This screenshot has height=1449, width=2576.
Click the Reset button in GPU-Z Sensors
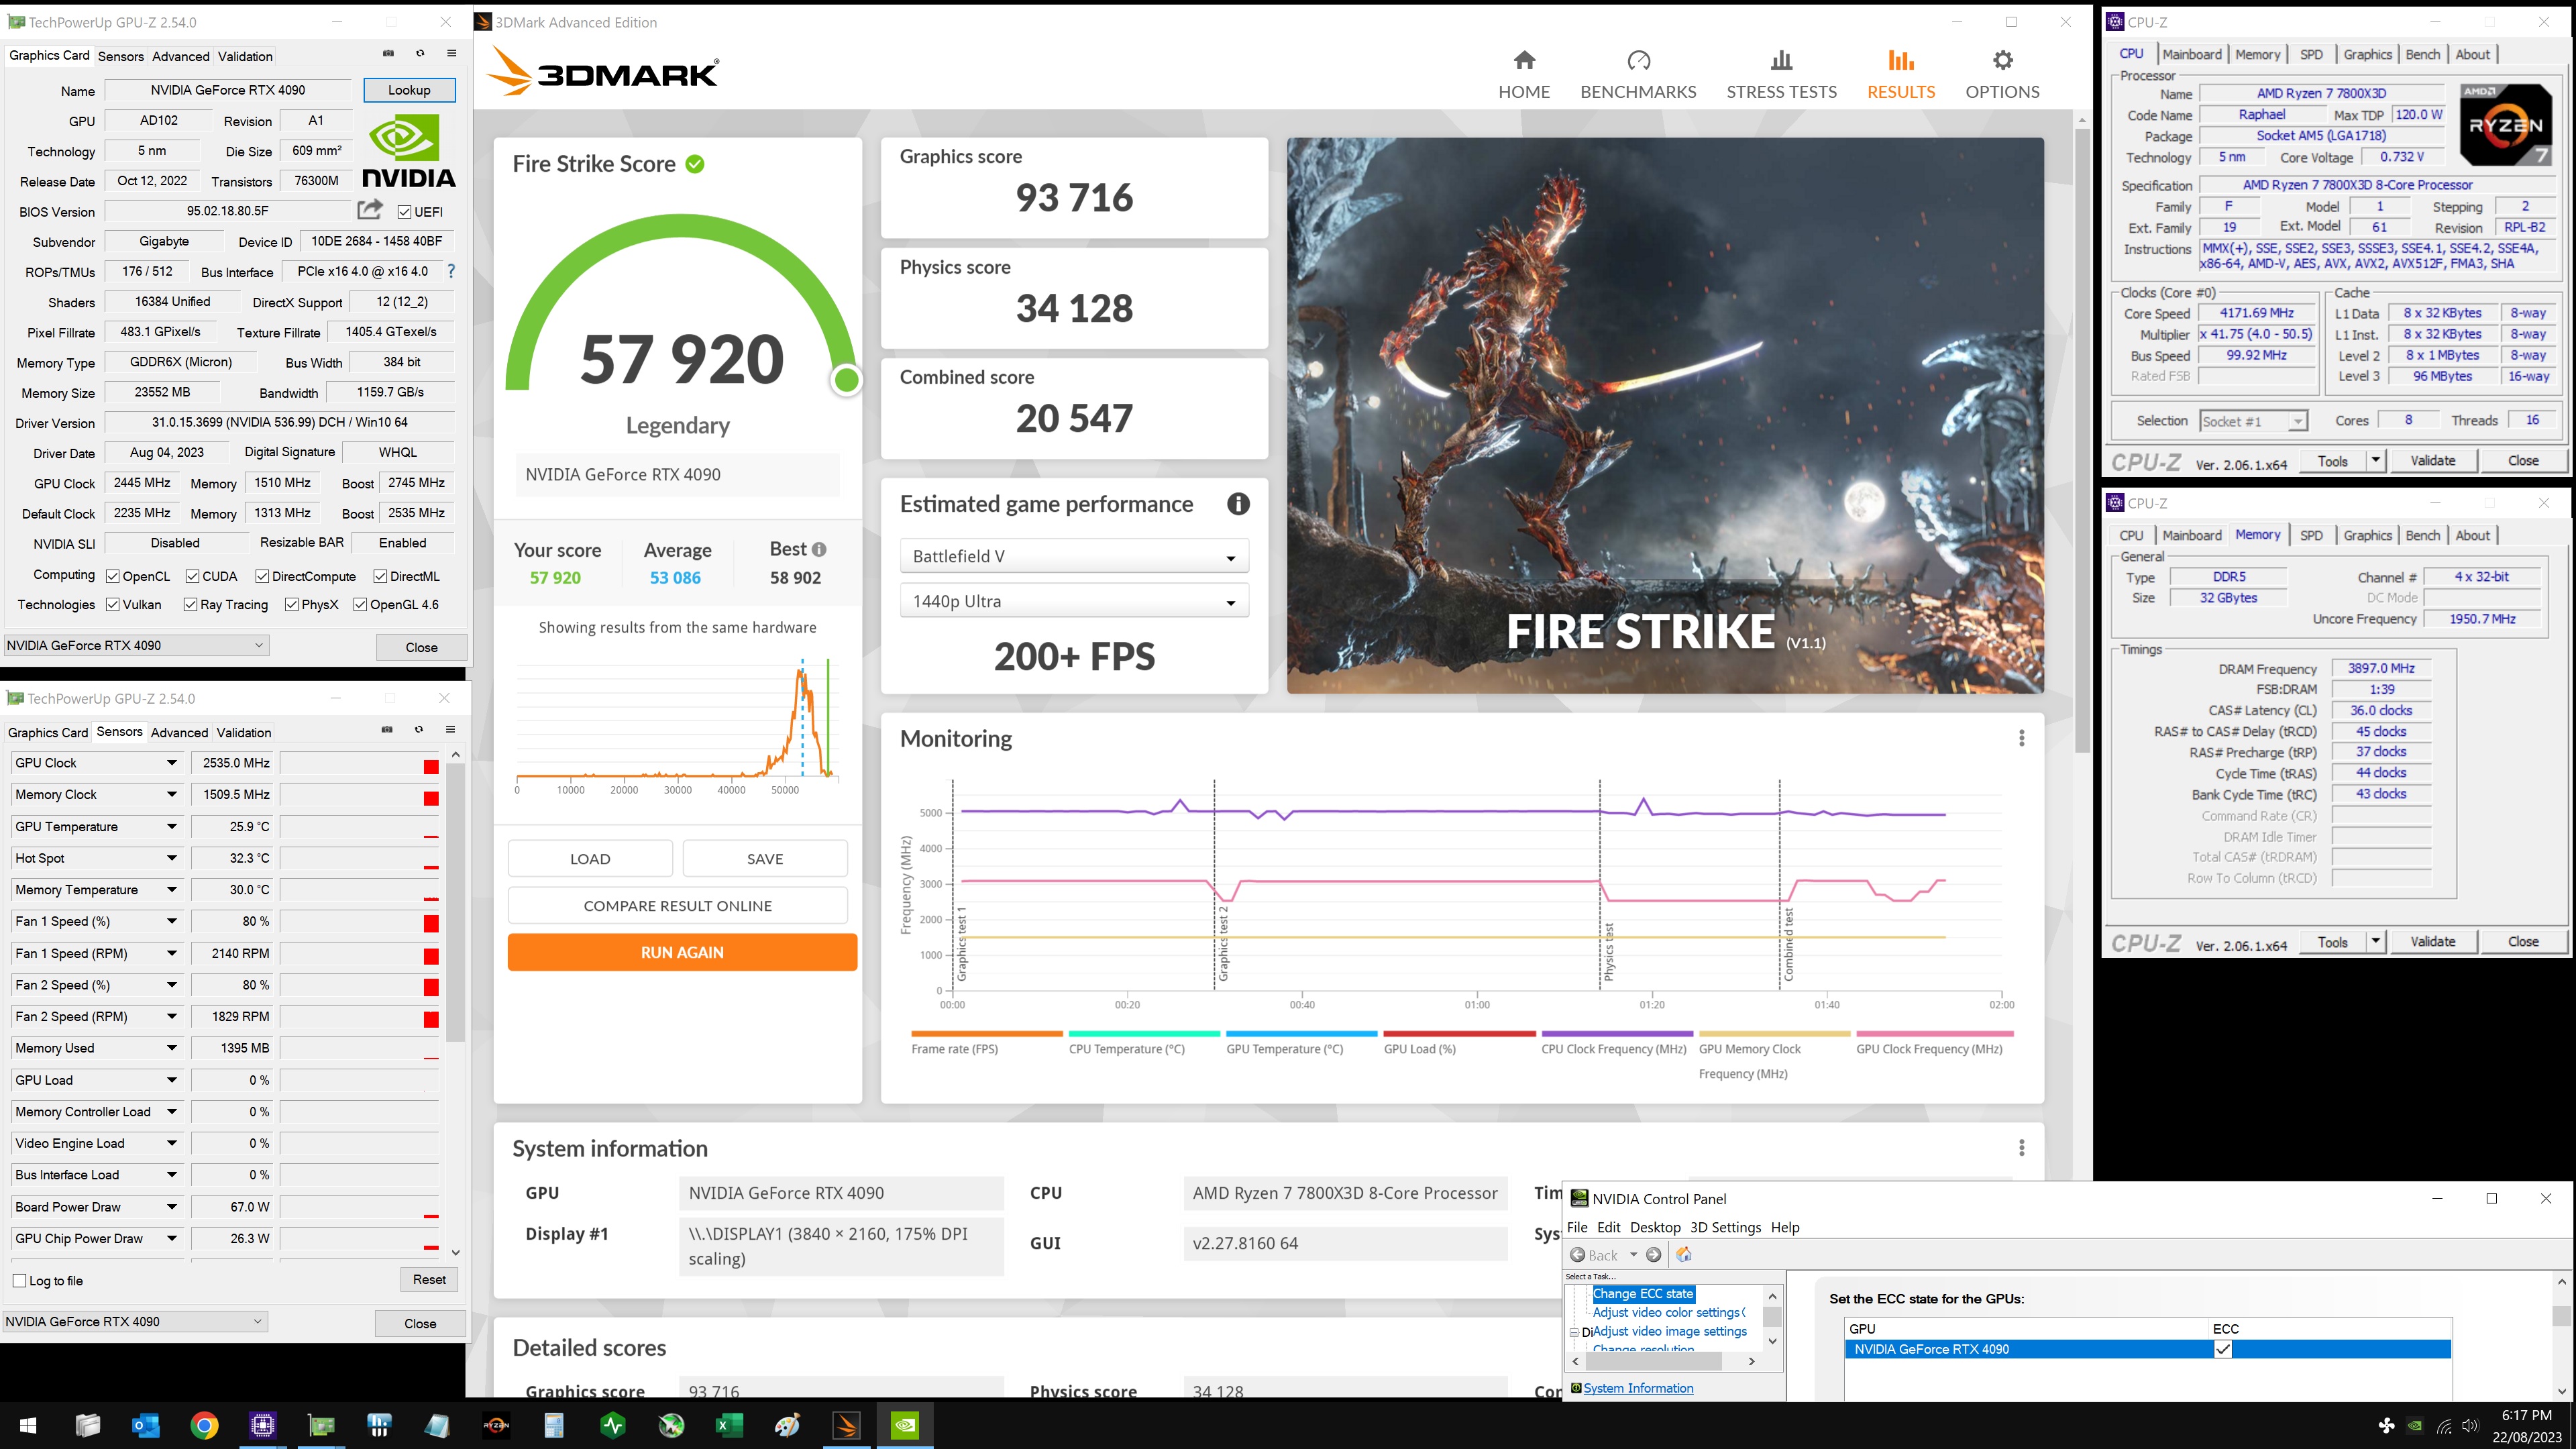429,1279
